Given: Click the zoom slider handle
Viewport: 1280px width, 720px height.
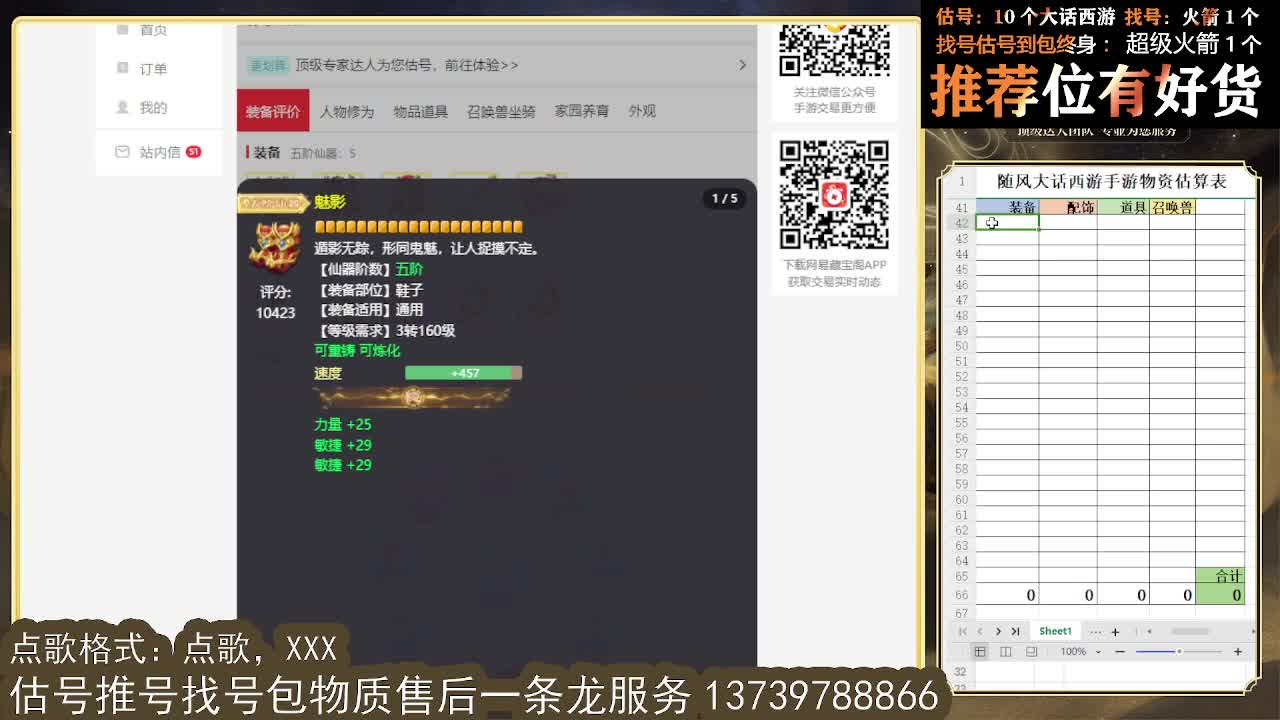Looking at the screenshot, I should 1179,651.
